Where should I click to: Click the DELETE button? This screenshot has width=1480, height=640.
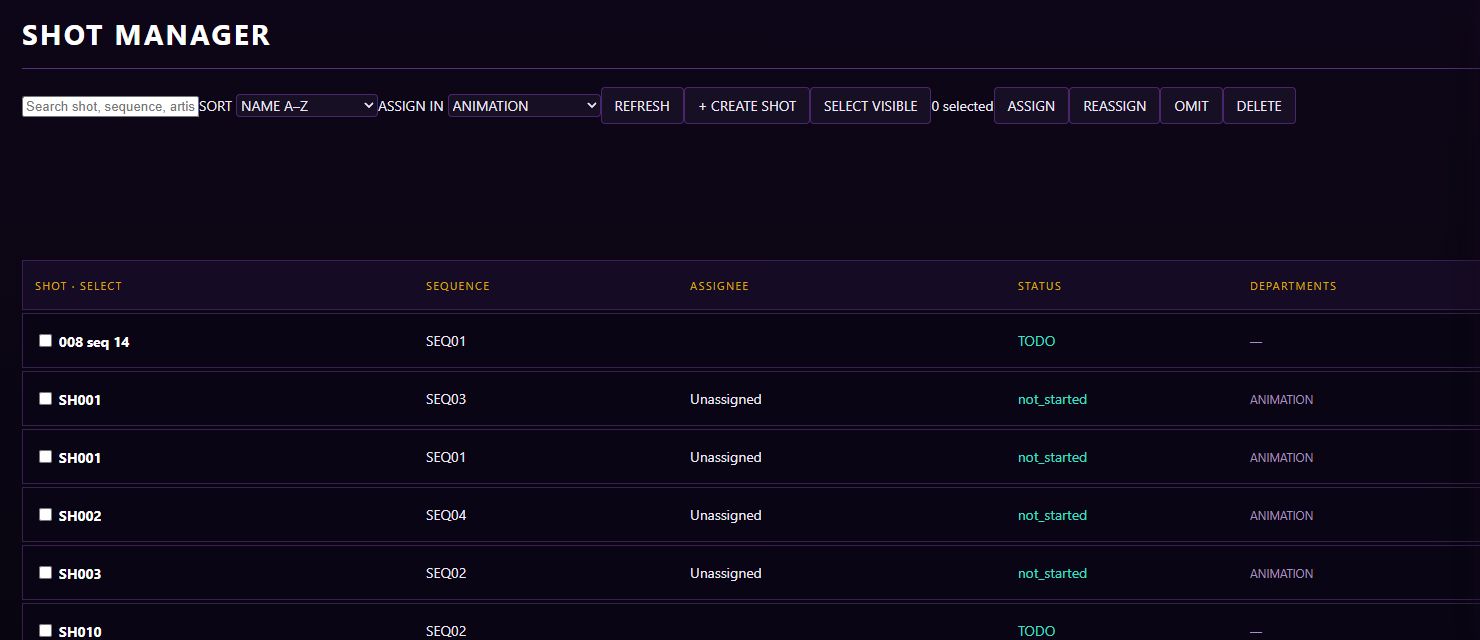(1259, 106)
